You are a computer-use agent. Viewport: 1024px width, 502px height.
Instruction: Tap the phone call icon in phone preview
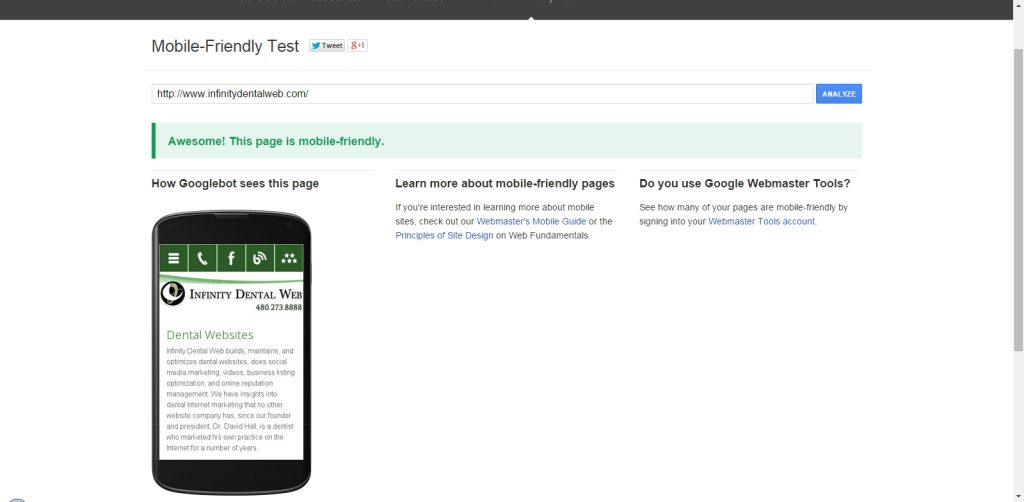(x=202, y=259)
